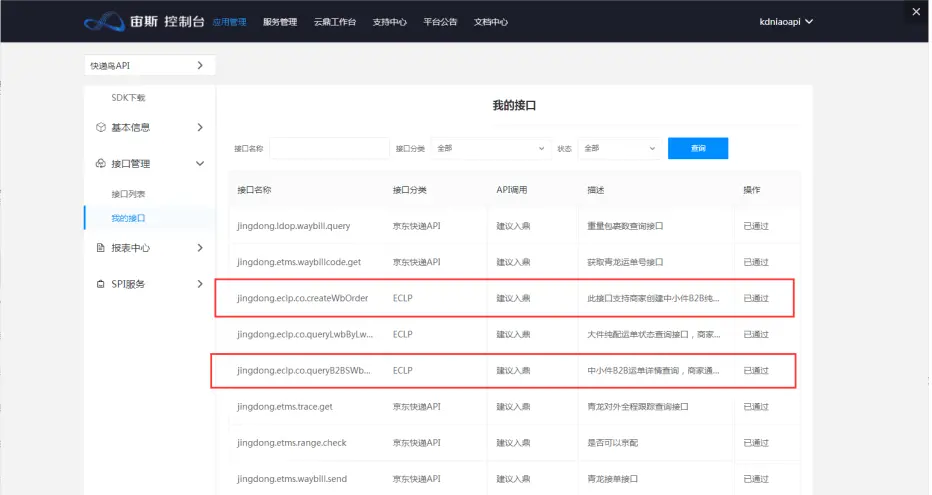Image resolution: width=932 pixels, height=495 pixels.
Task: Click the 报表中心 document icon
Action: [x=100, y=248]
